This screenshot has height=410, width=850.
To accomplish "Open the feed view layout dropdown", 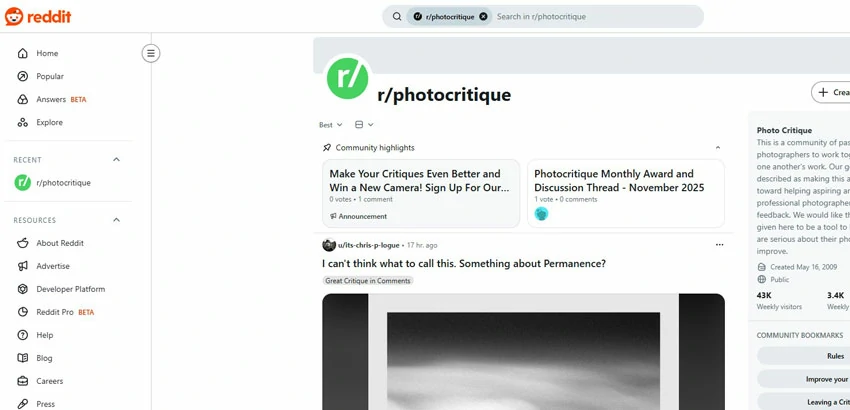I will click(x=364, y=125).
